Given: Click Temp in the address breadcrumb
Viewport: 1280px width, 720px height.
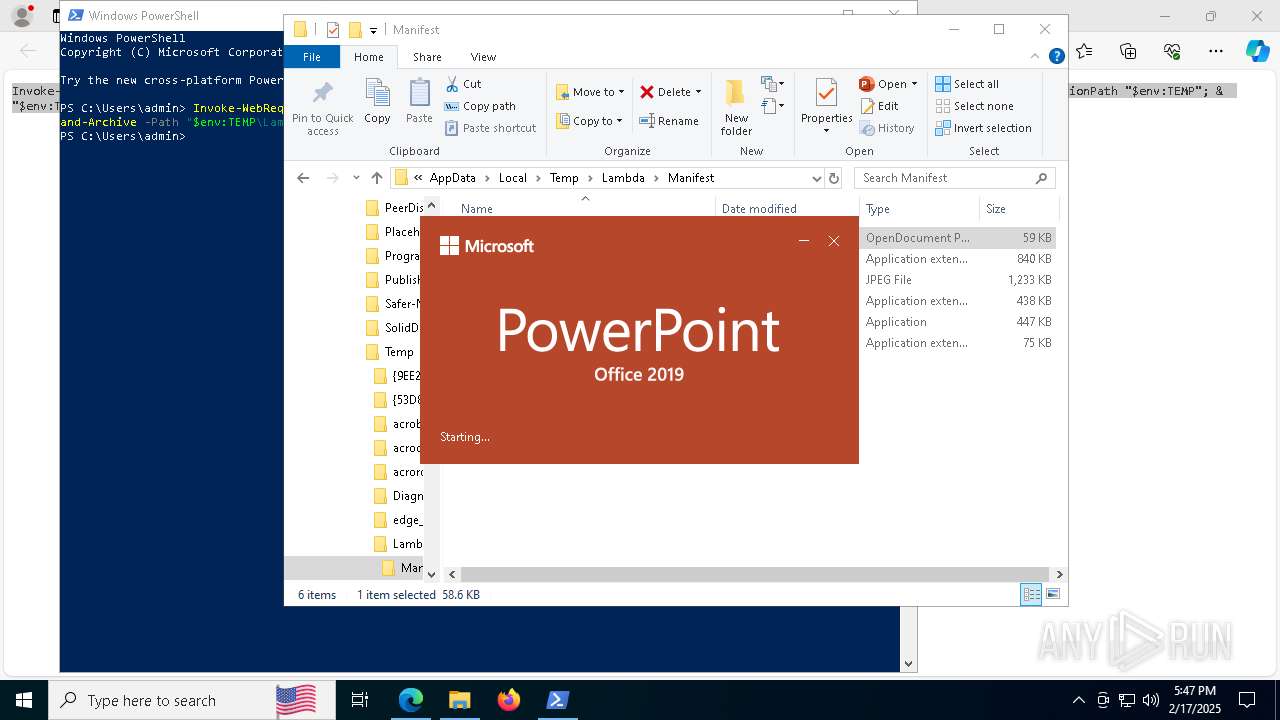Looking at the screenshot, I should (564, 178).
